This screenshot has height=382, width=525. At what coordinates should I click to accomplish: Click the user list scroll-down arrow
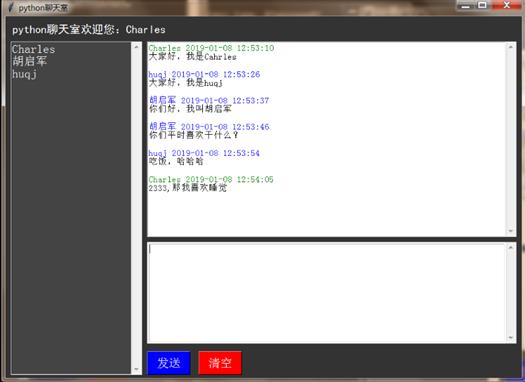click(136, 370)
